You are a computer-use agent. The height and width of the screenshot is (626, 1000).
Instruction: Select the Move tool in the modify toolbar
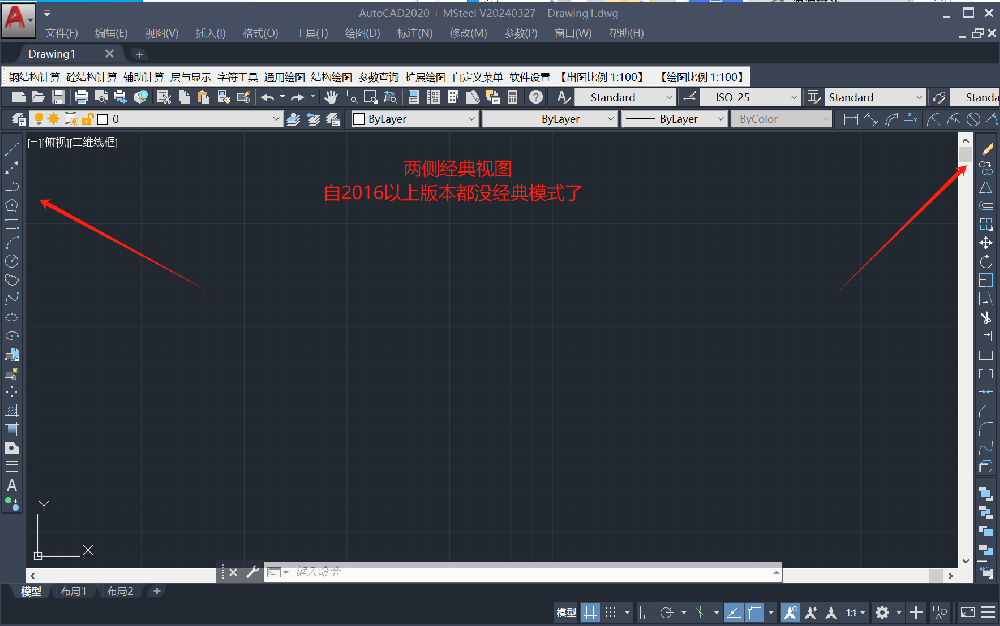pos(986,243)
